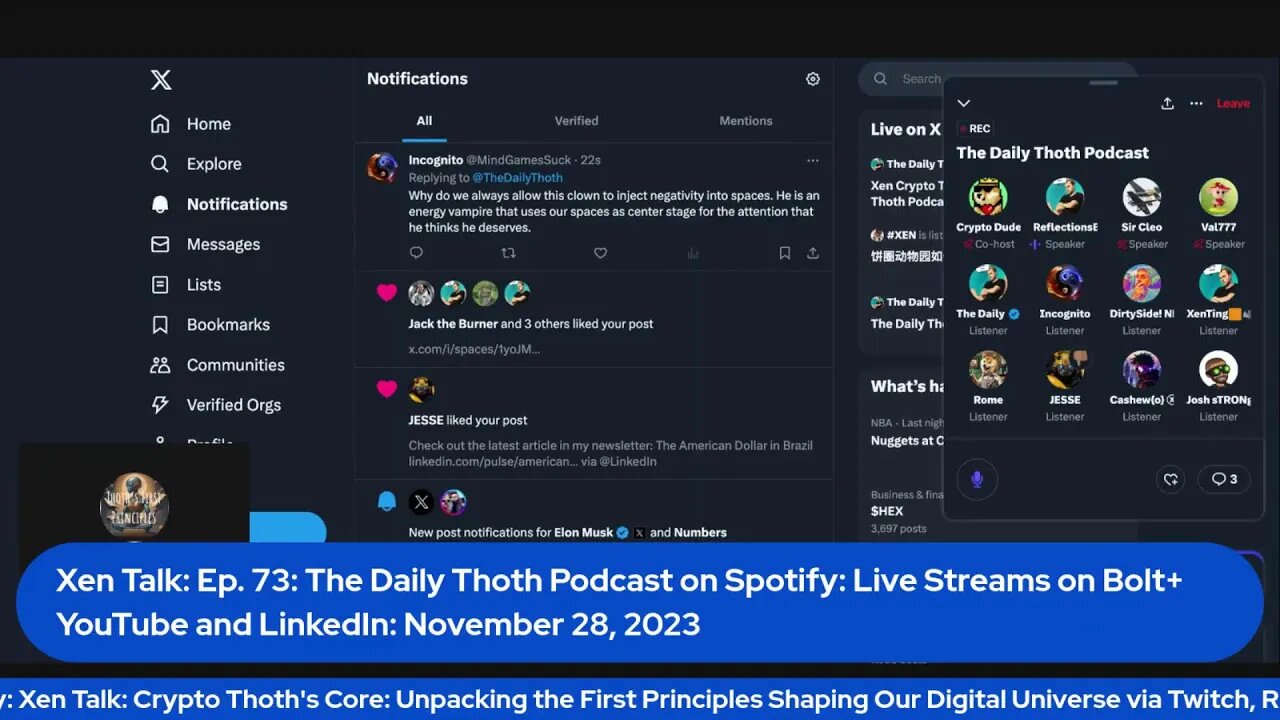Bookmark Incognito's post
The image size is (1280, 720).
tap(785, 253)
